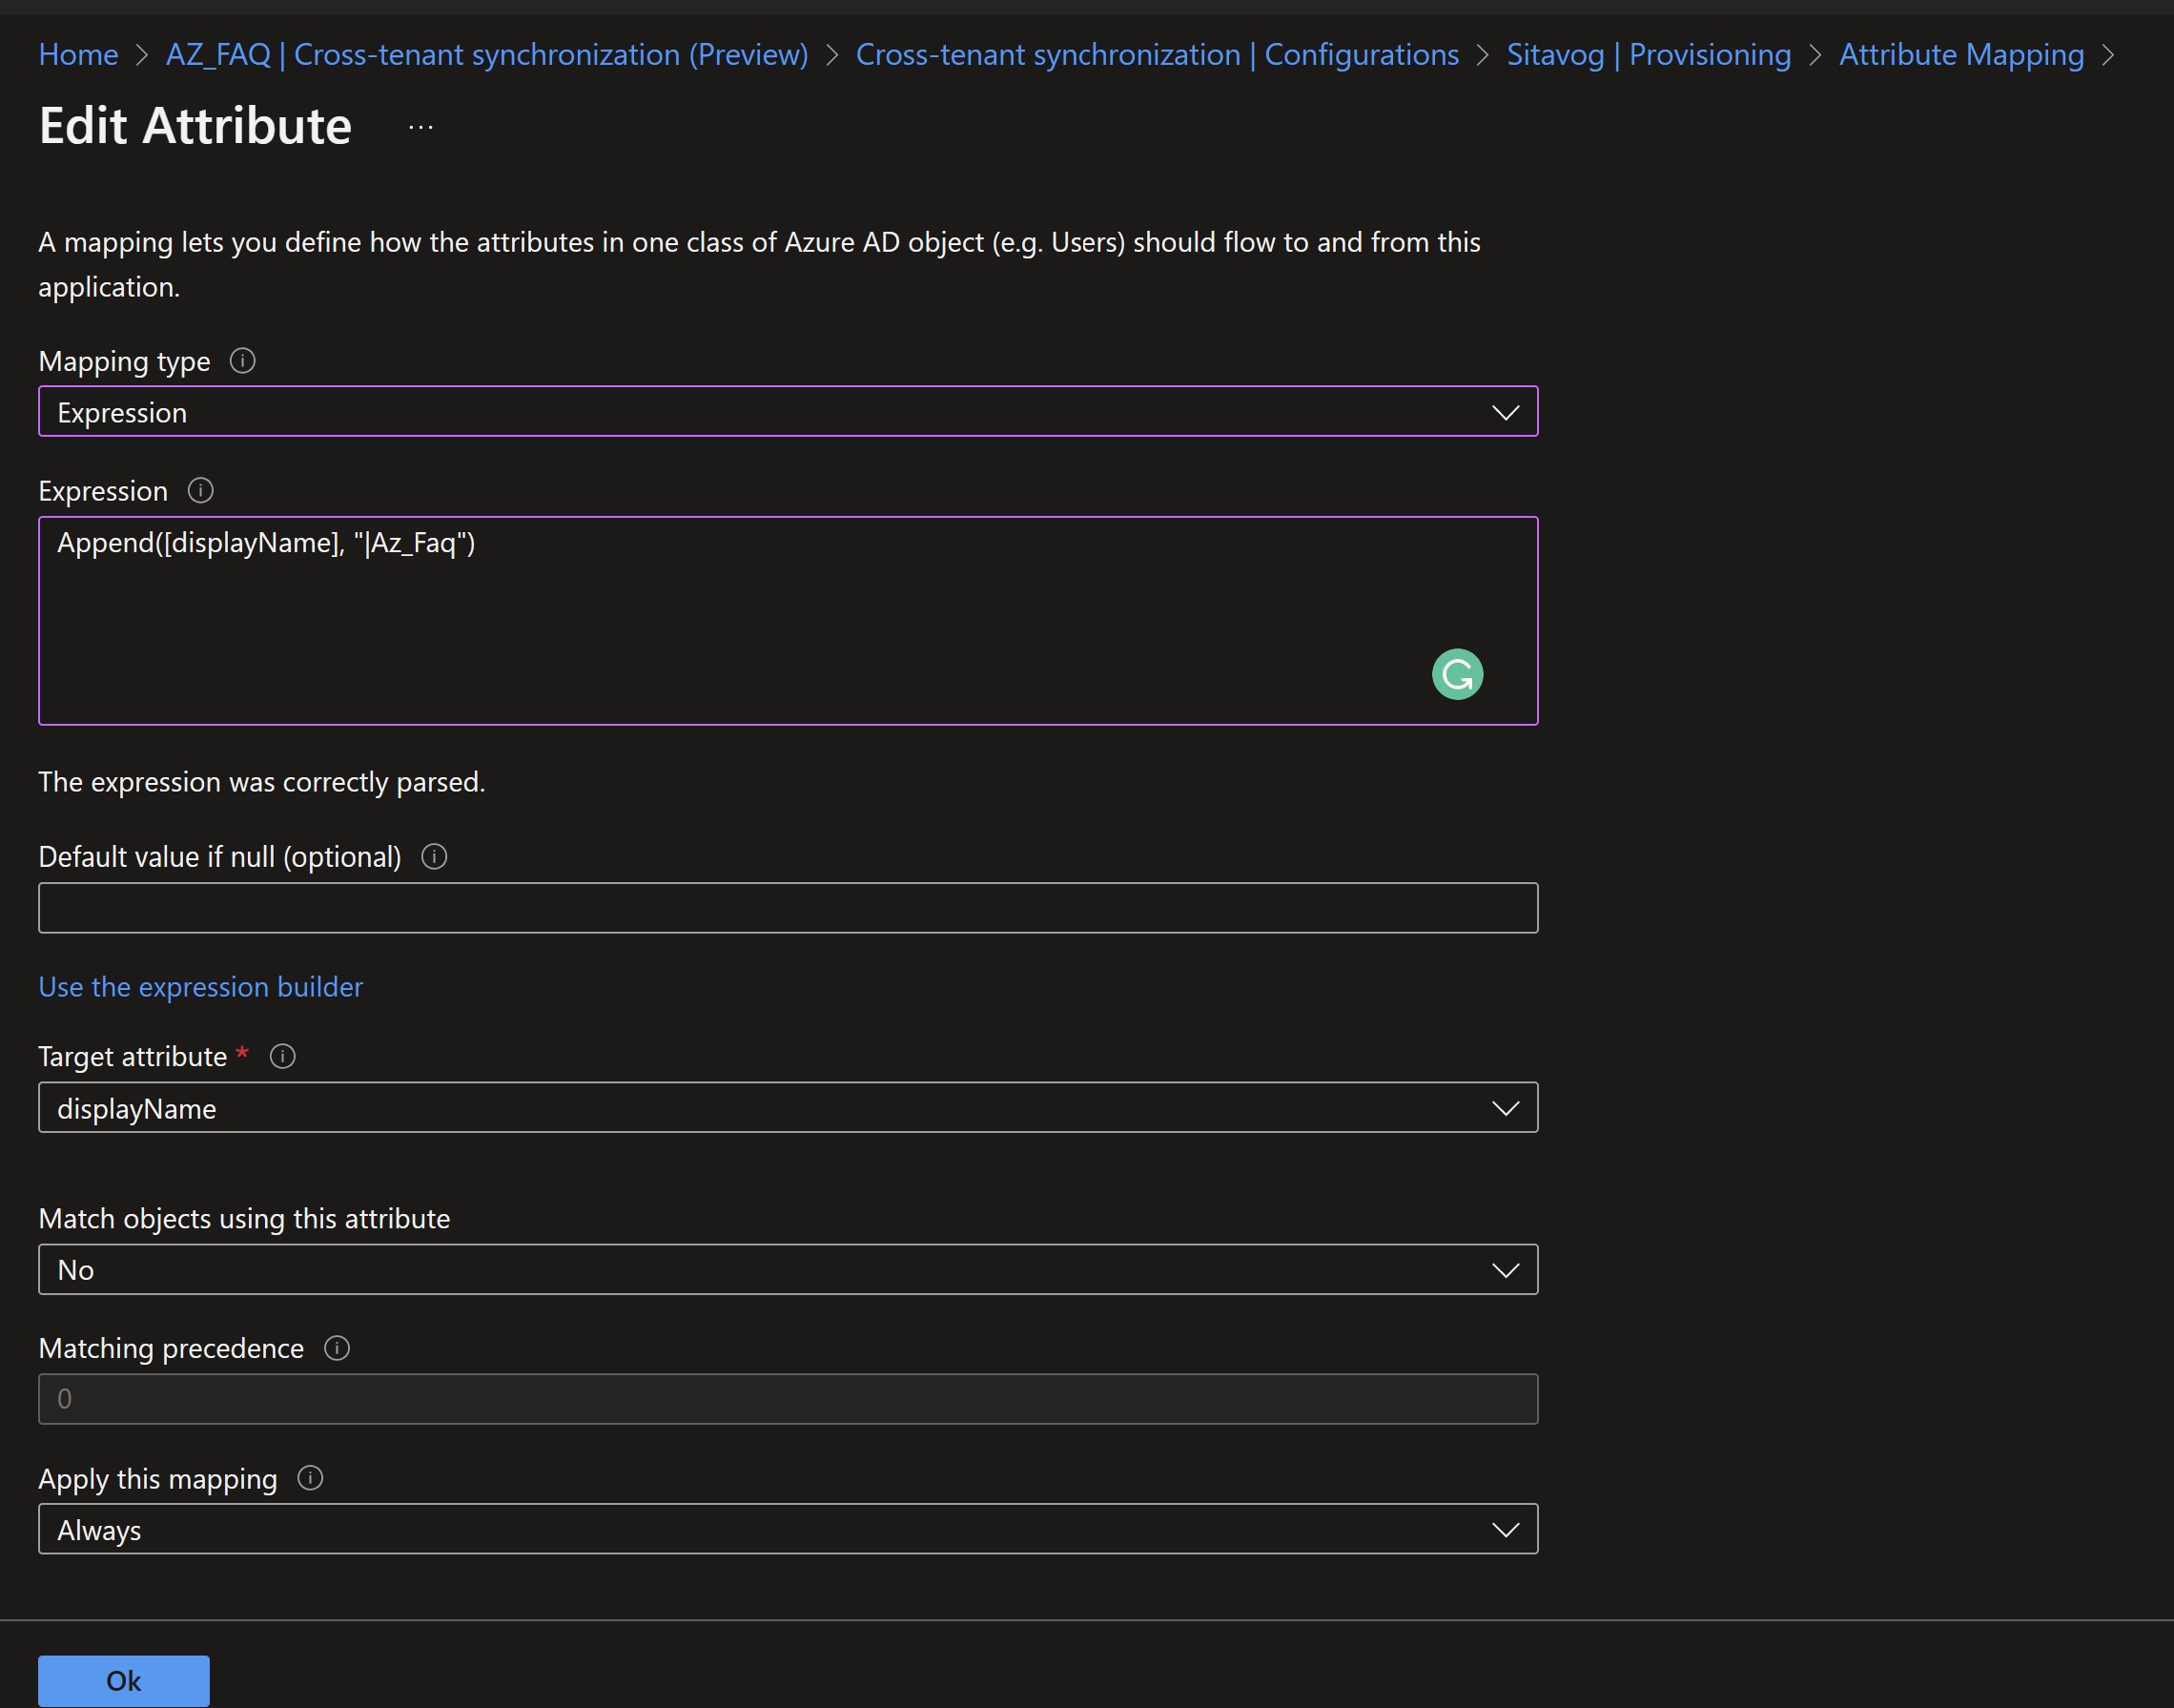The width and height of the screenshot is (2174, 1708).
Task: Go to Home breadcrumb
Action: click(78, 55)
